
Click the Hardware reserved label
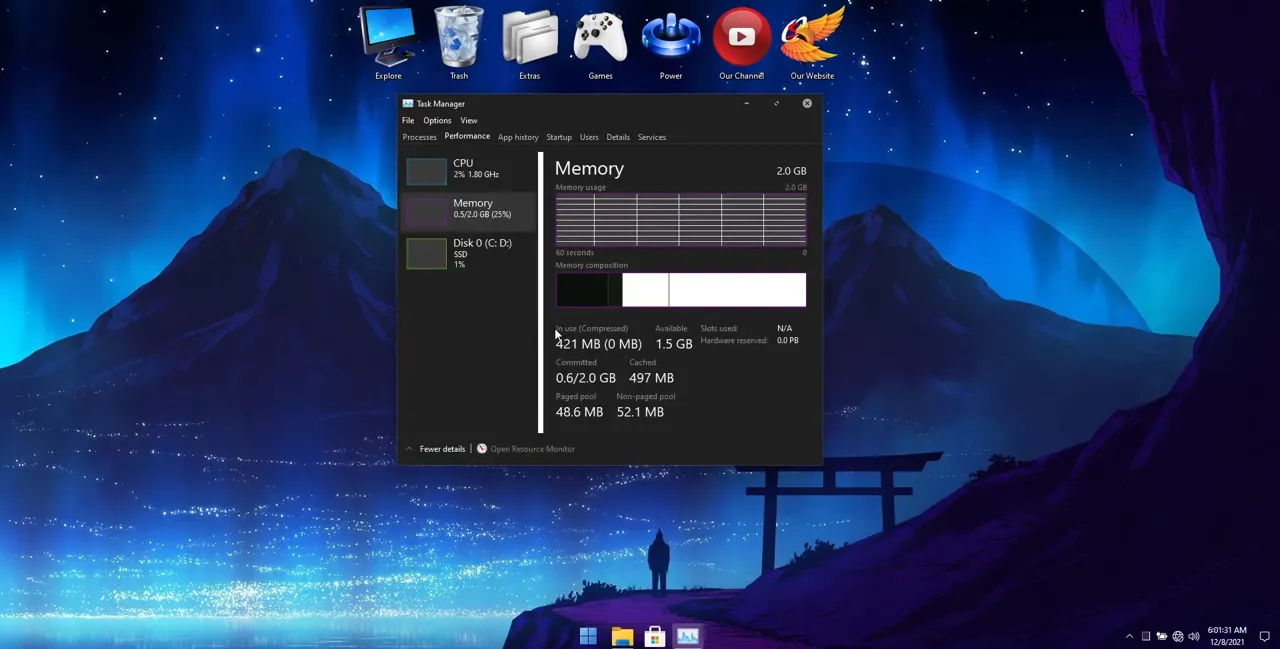click(x=734, y=340)
